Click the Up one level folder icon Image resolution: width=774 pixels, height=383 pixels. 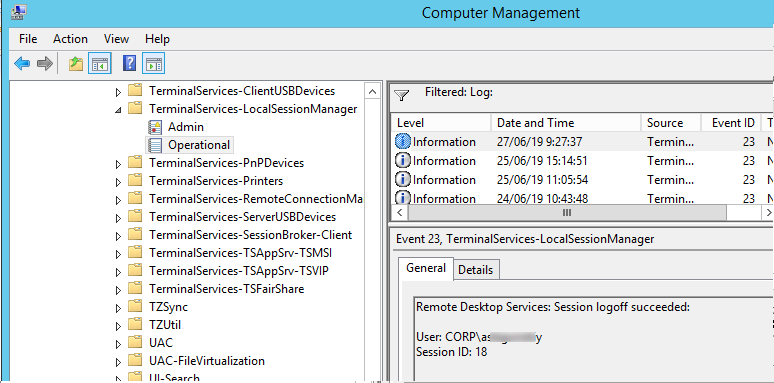(x=76, y=63)
